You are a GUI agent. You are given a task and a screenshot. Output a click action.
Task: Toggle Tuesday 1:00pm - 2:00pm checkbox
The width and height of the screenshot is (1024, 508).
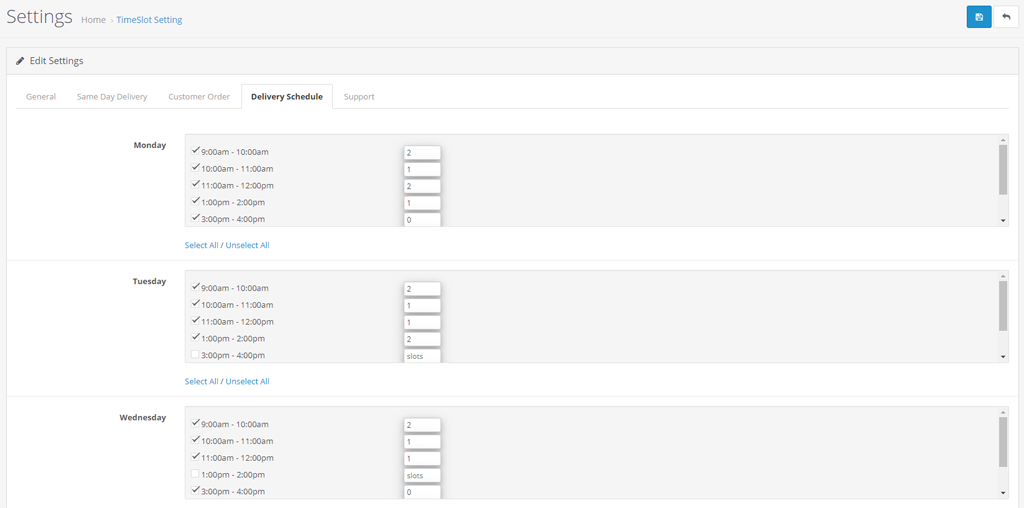coord(195,338)
